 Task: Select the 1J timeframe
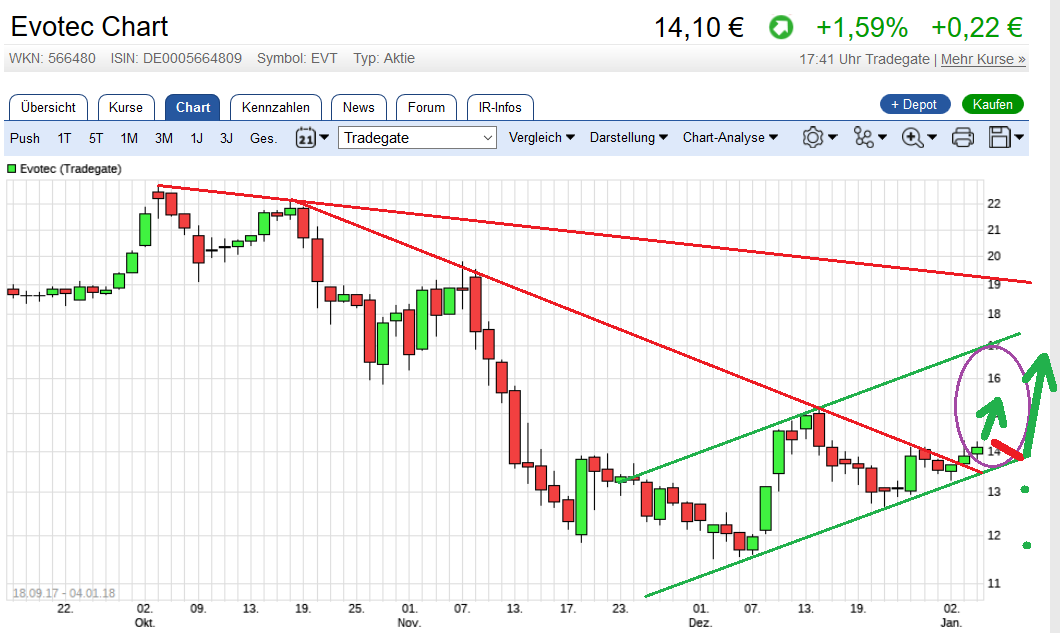point(197,138)
